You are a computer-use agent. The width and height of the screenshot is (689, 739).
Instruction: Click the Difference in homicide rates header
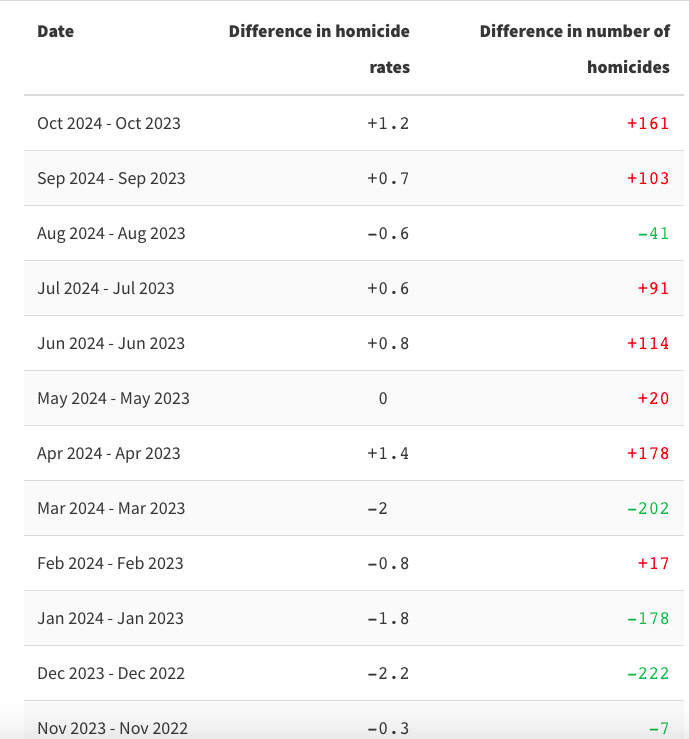[x=319, y=49]
